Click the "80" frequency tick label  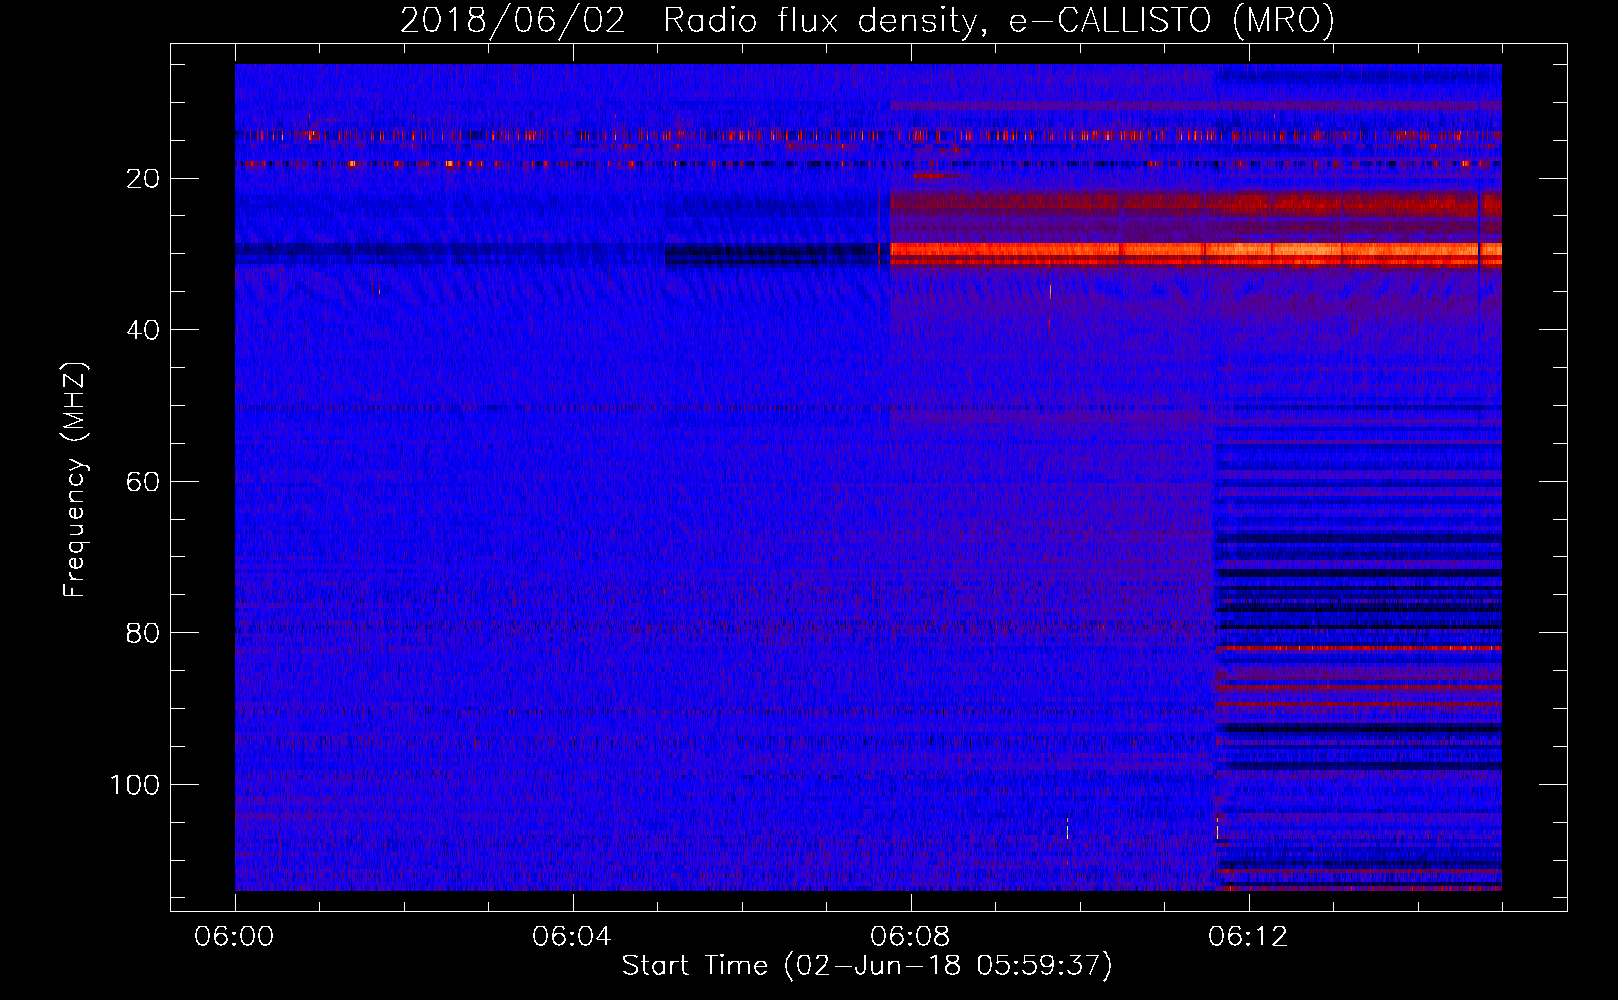coord(144,633)
